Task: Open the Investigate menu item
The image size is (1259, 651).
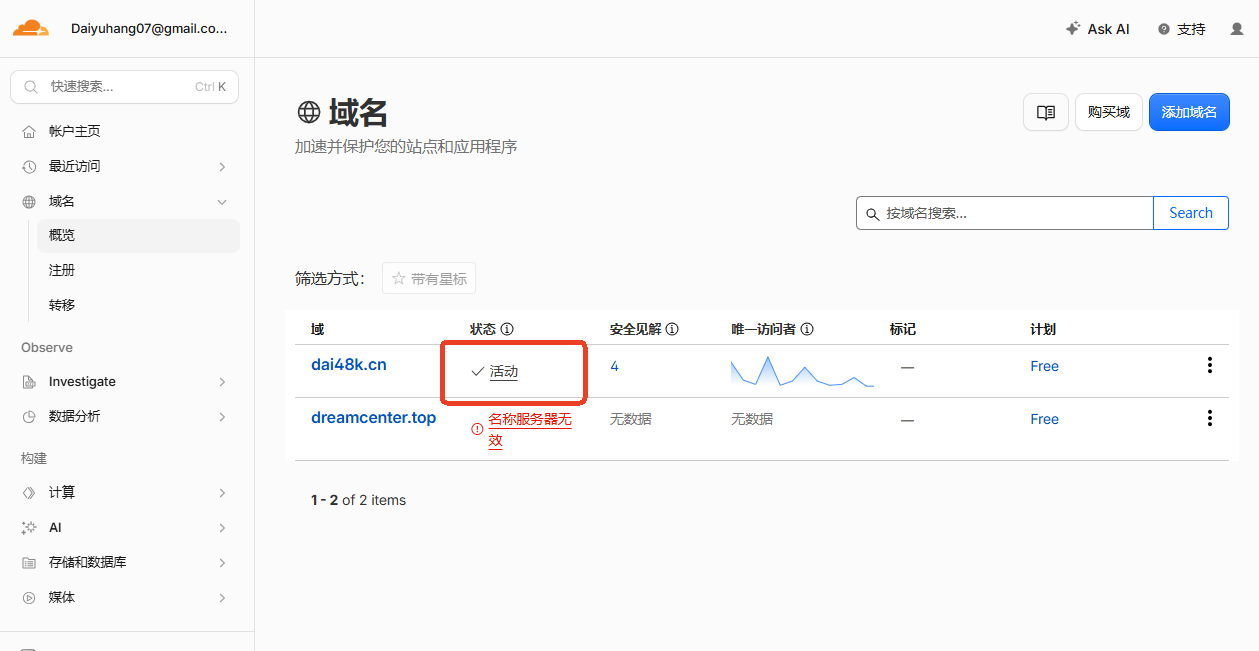Action: pos(125,381)
